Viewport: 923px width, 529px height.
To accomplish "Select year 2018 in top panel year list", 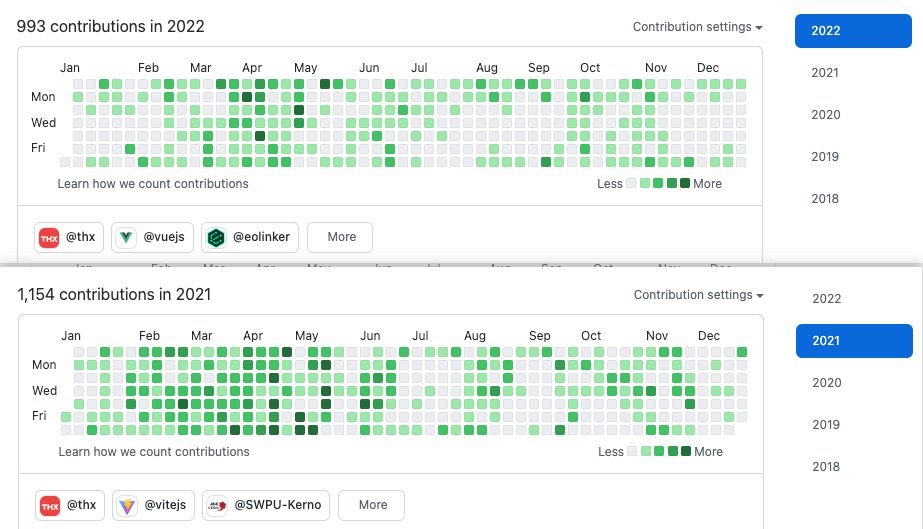I will tap(825, 199).
